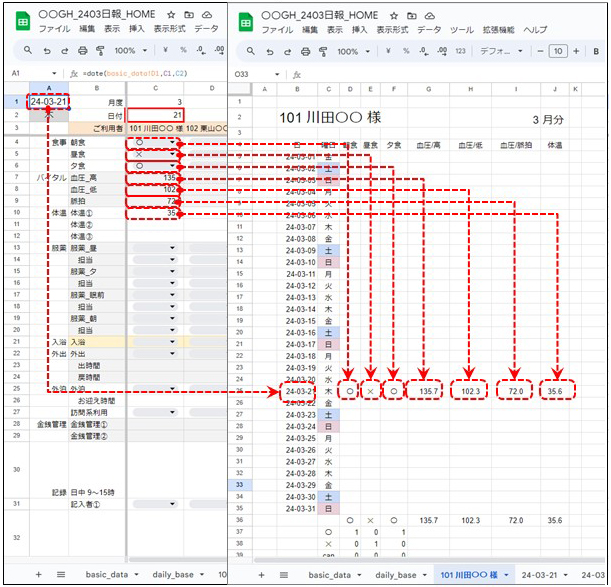The image size is (611, 587).
Task: Open ファイル menu in left window
Action: pos(54,29)
